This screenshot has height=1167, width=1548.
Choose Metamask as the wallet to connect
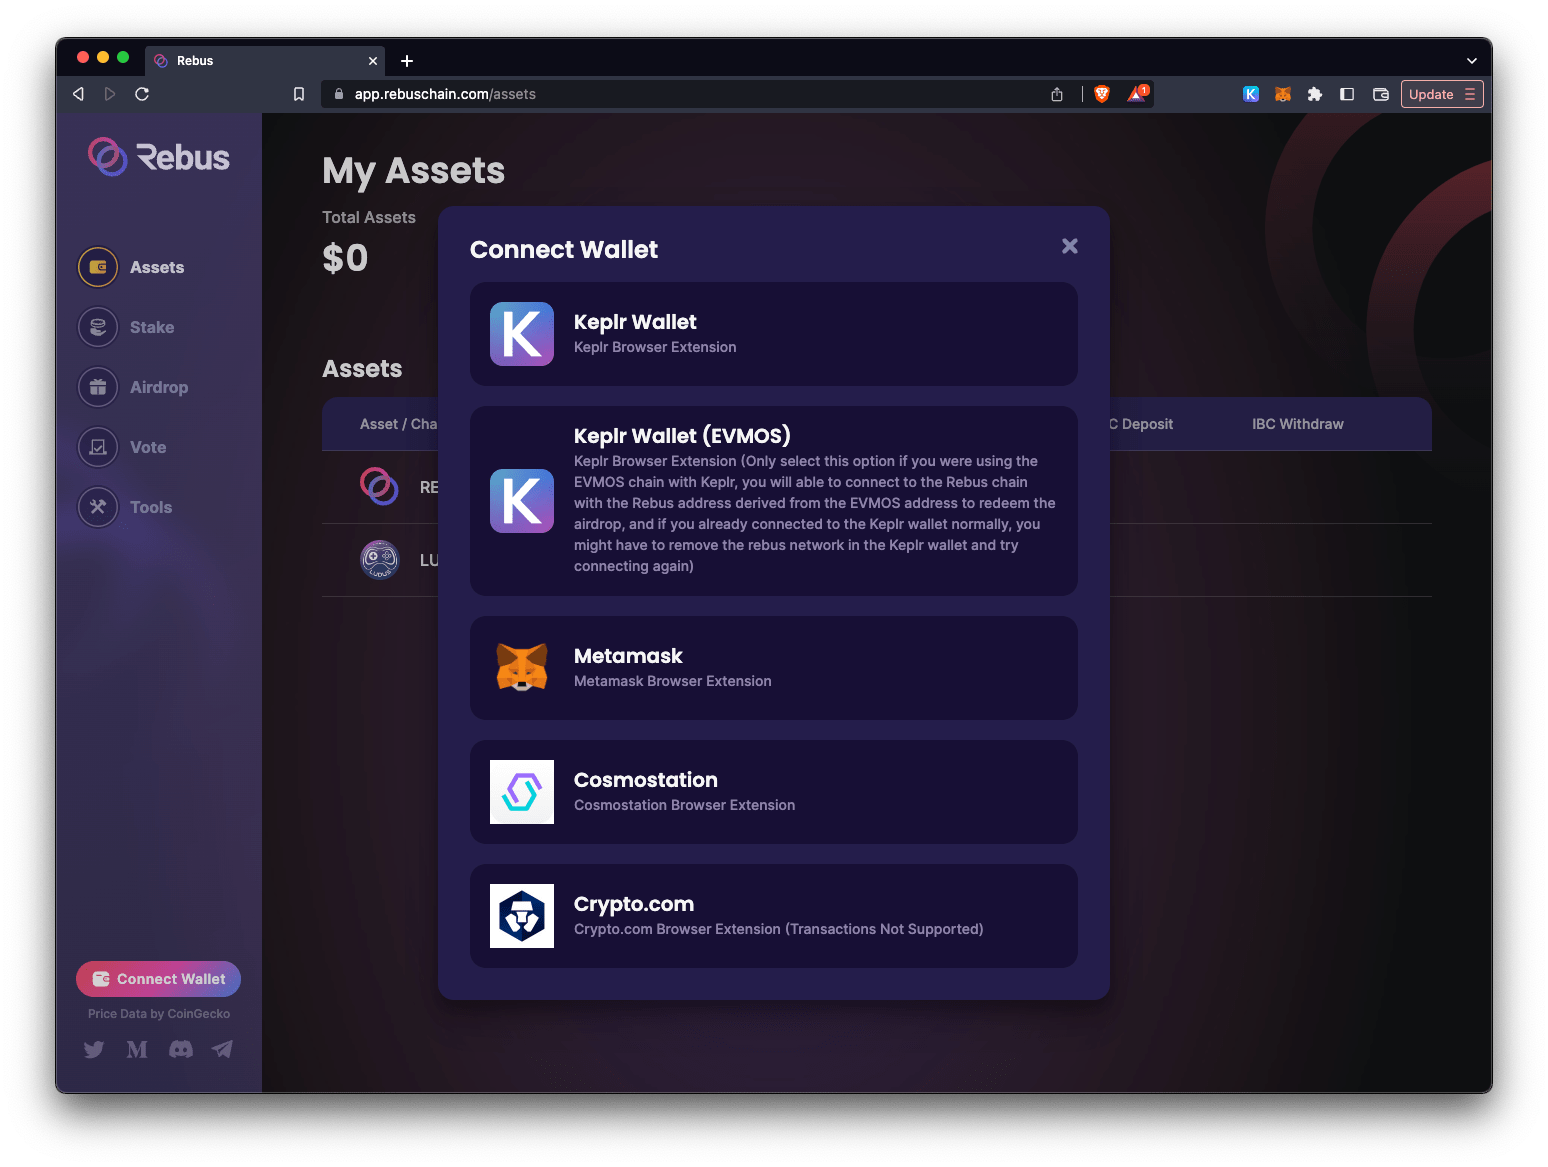point(773,668)
